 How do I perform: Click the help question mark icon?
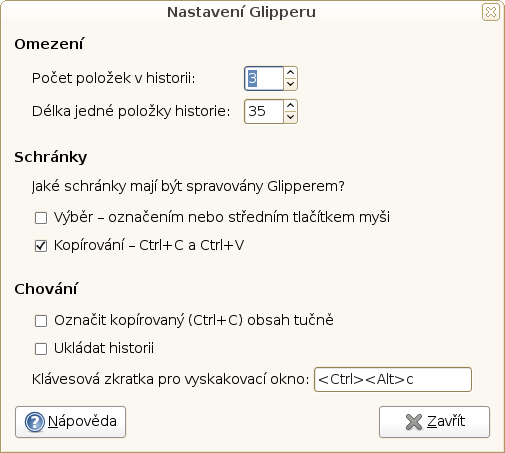tap(34, 422)
